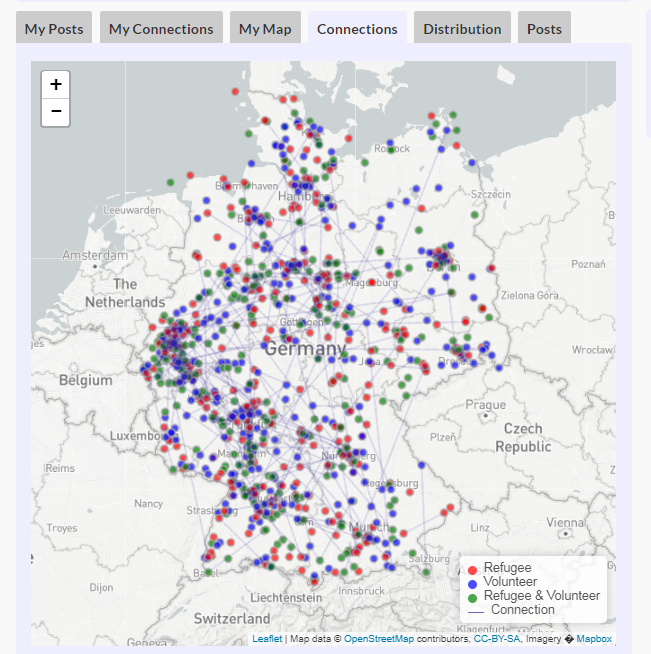Screen dimensions: 651x654
Task: Click the 'Belgium' country label
Action: [85, 380]
